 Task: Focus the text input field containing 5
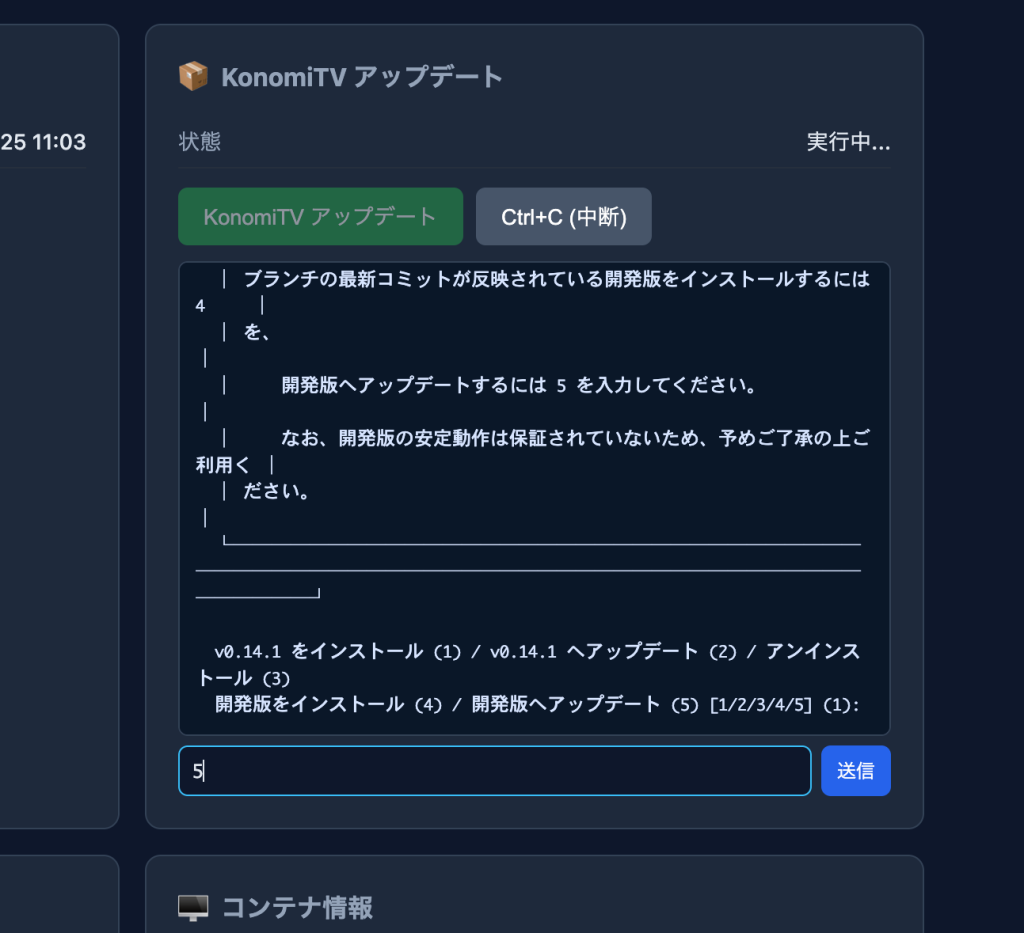pos(495,770)
